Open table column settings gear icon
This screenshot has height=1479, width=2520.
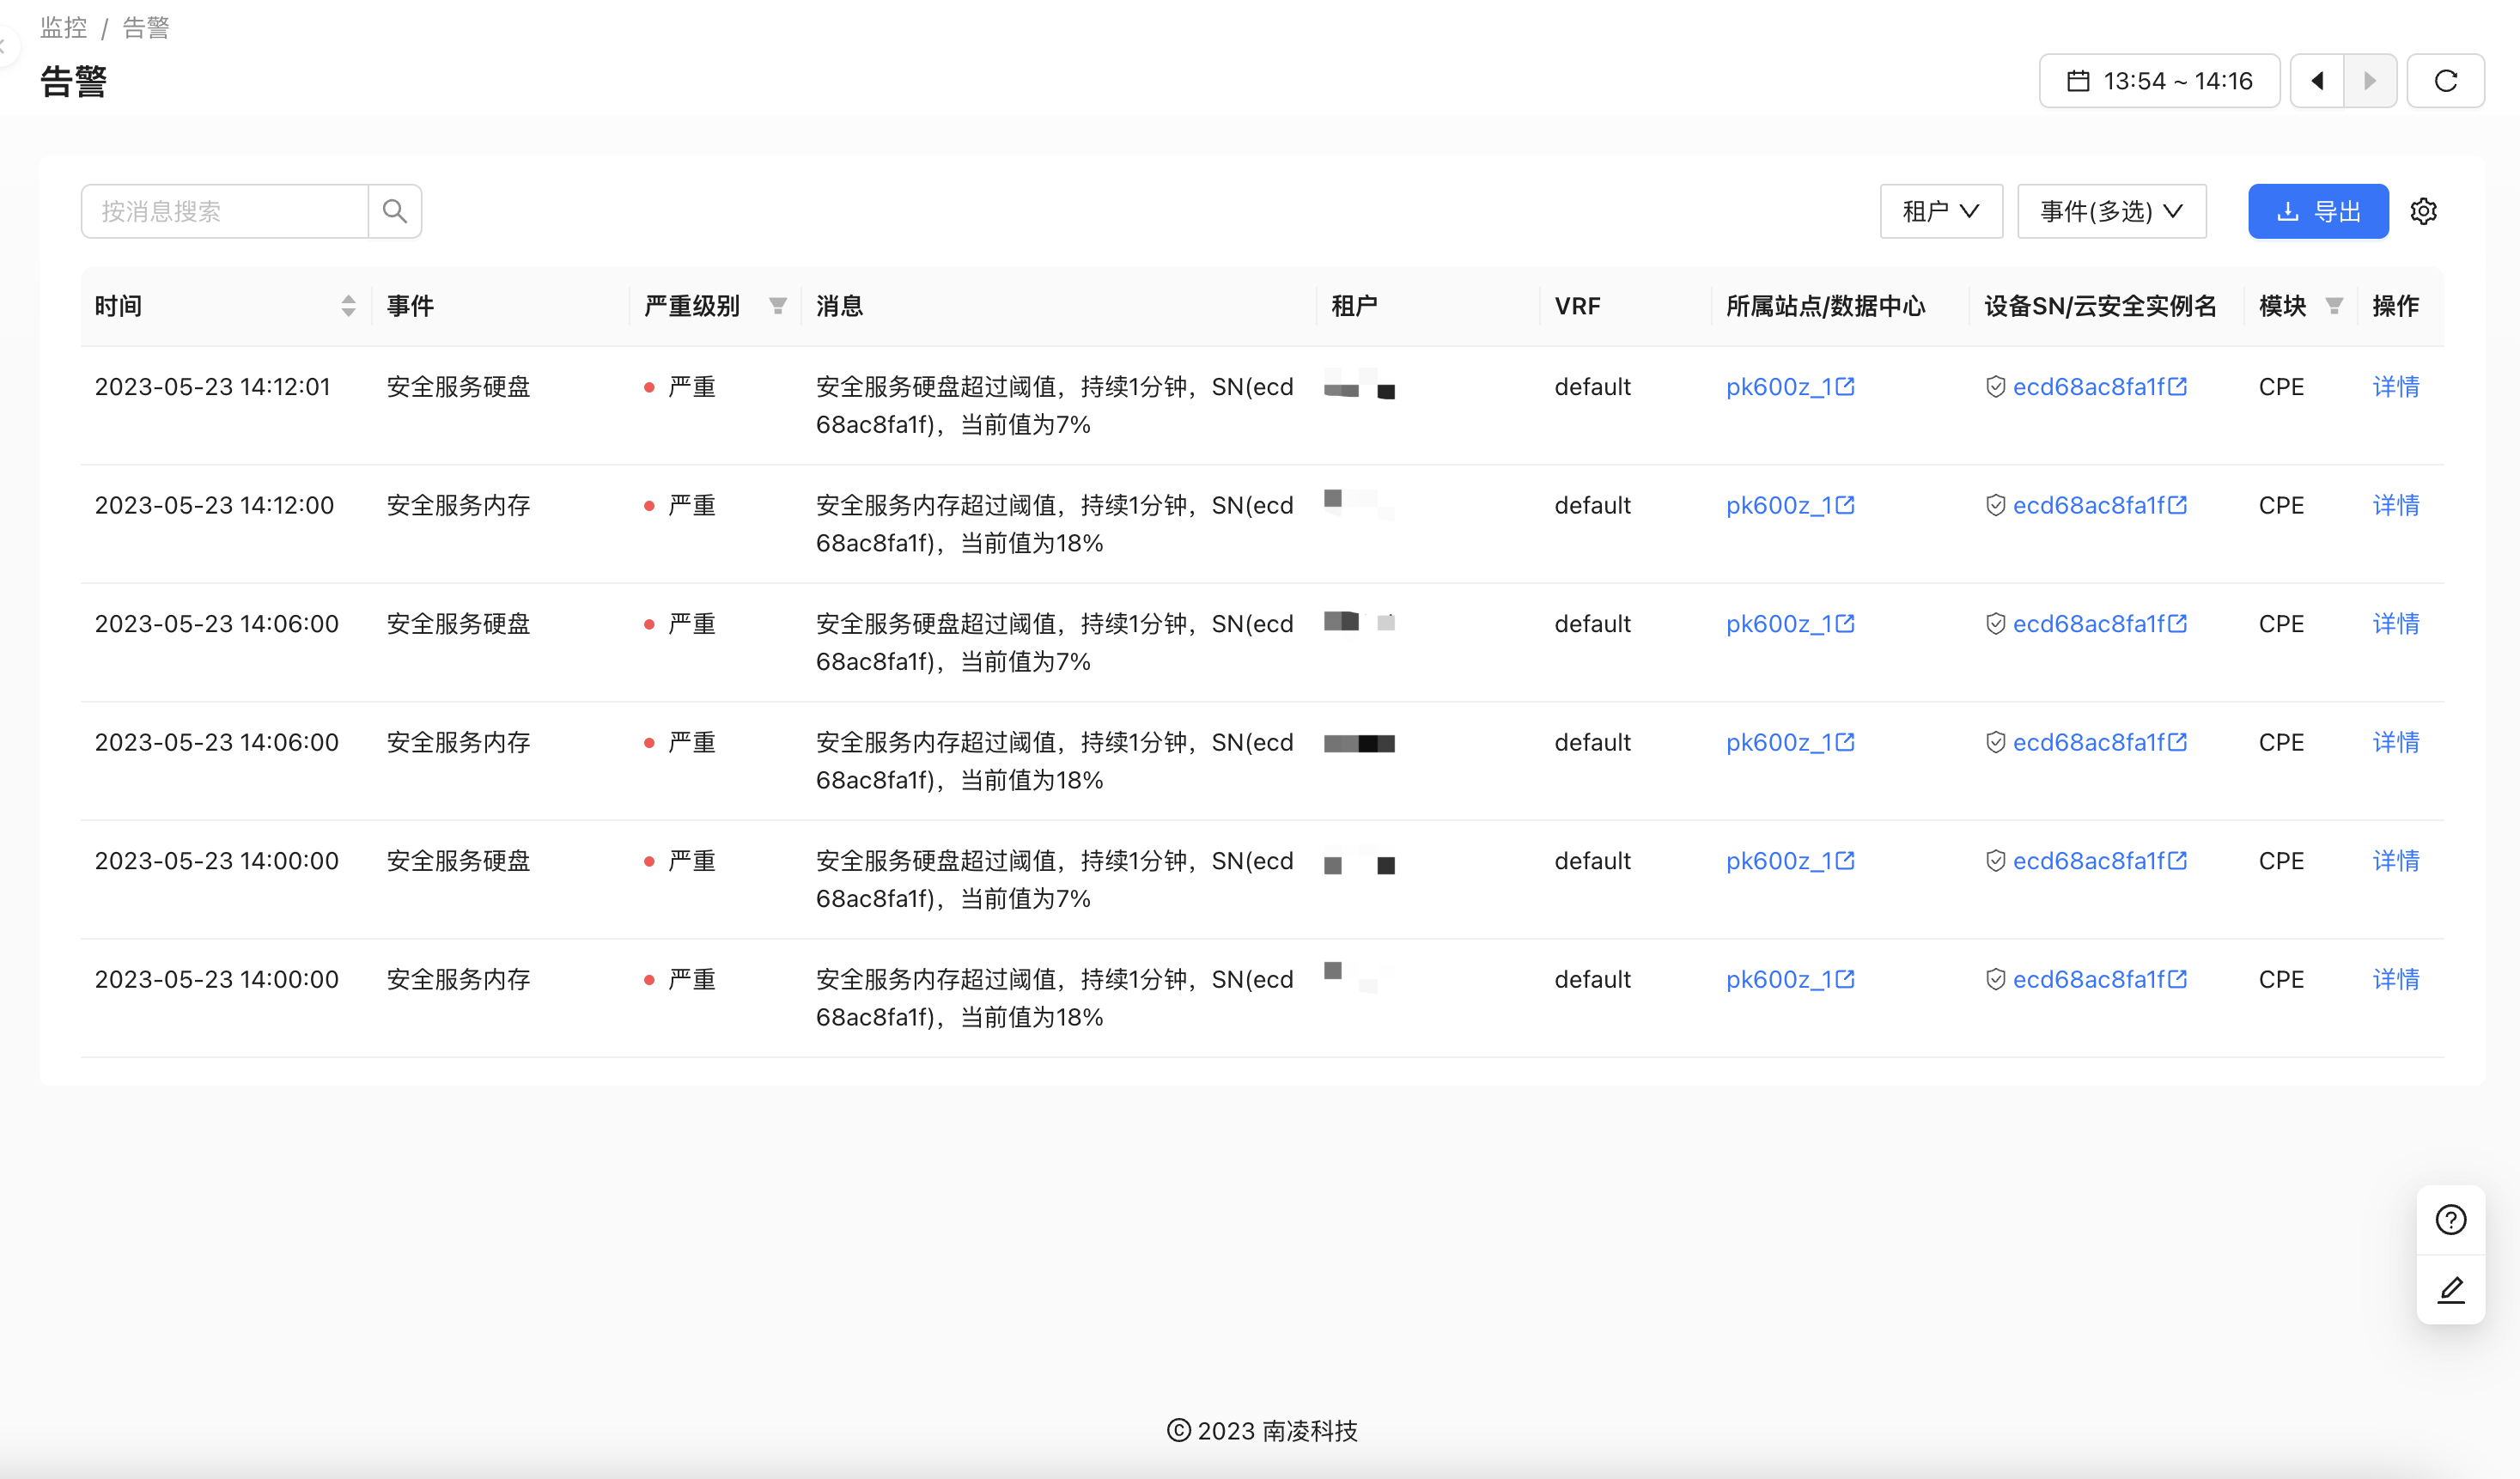coord(2423,211)
